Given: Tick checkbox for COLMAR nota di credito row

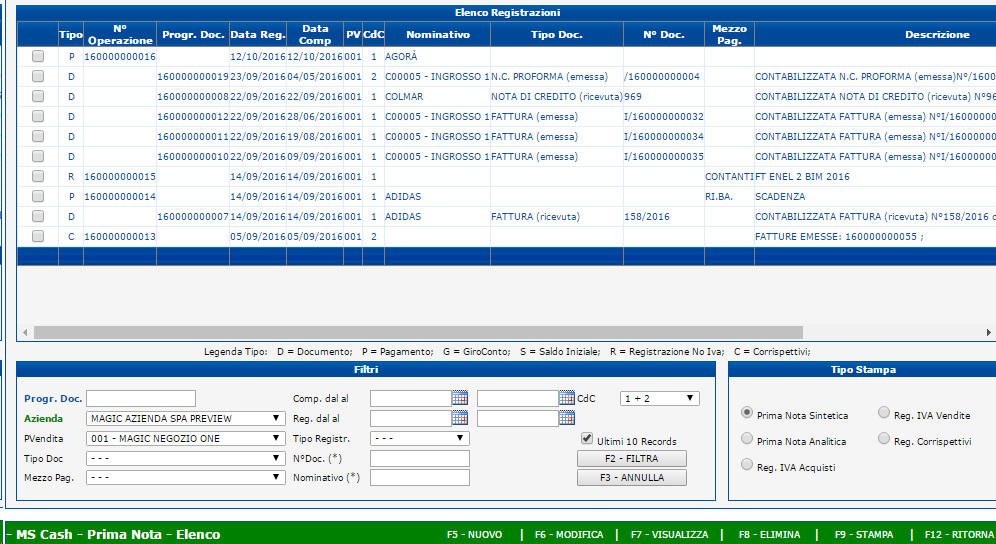Looking at the screenshot, I should coord(38,97).
